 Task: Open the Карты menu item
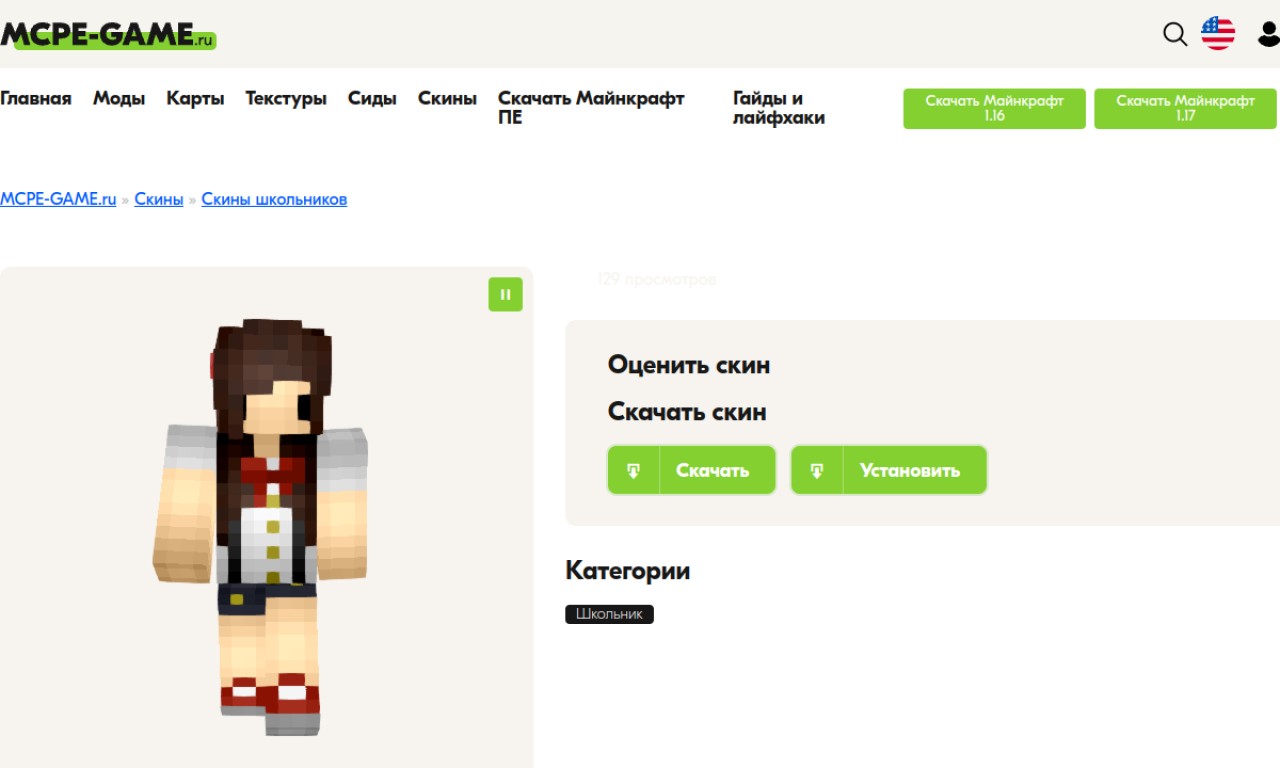coord(195,98)
